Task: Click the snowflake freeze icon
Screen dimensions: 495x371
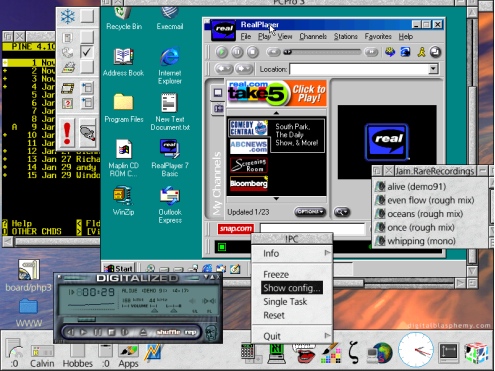Action: [68, 16]
